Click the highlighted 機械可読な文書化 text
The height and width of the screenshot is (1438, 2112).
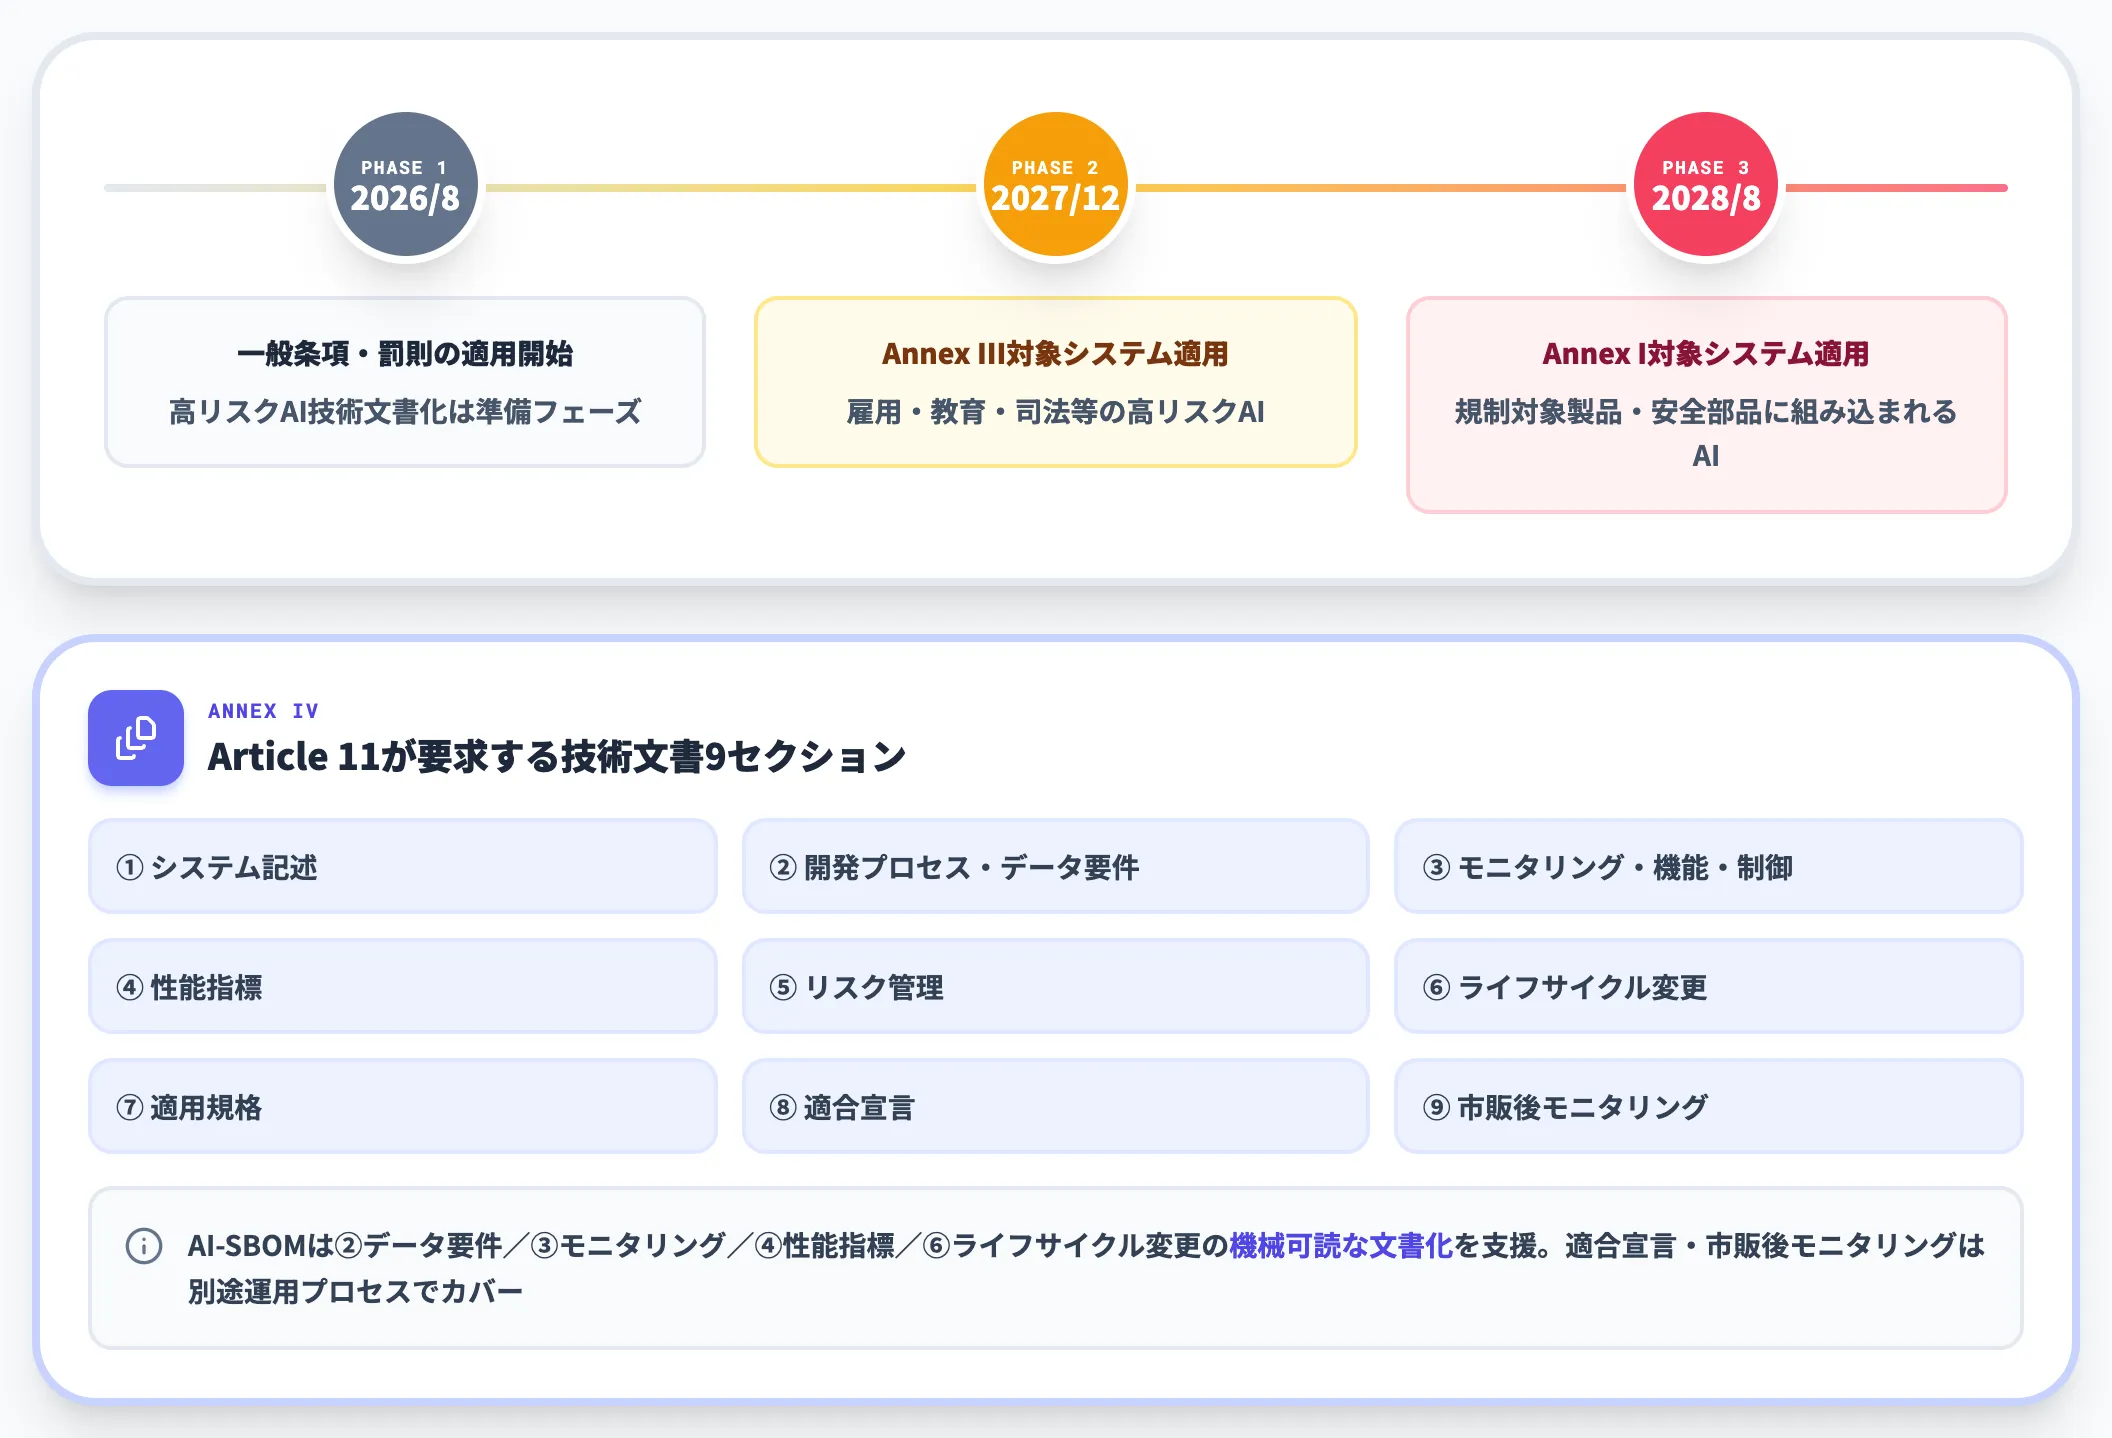tap(1341, 1246)
